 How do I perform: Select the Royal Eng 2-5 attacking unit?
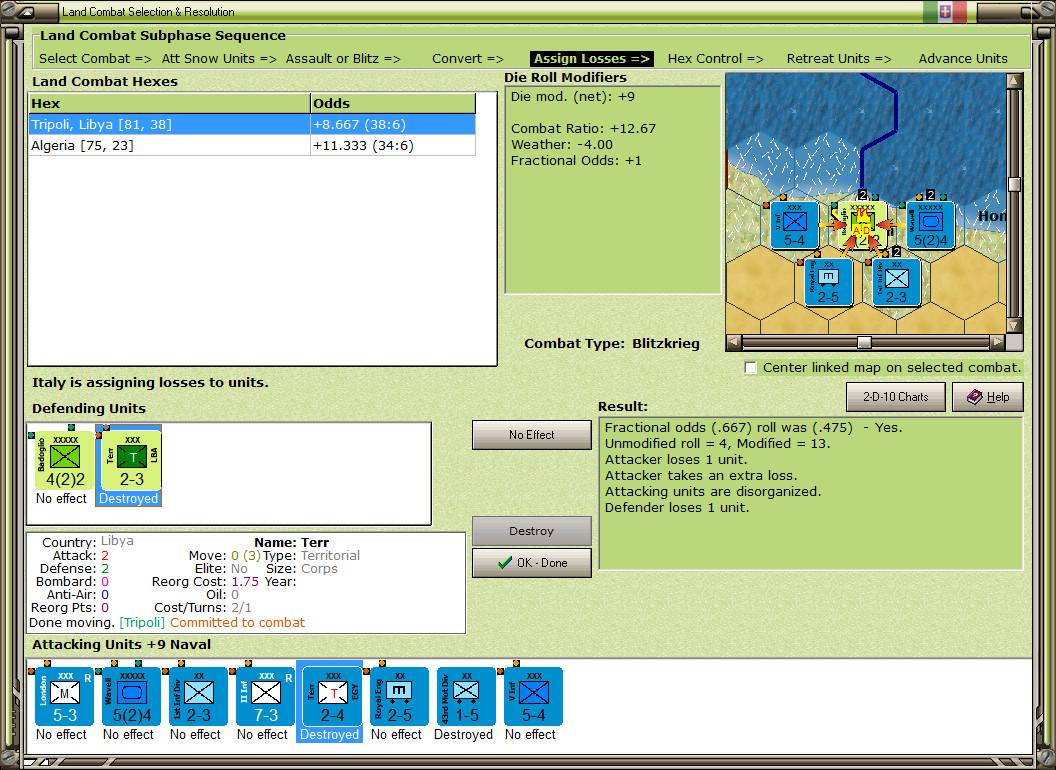pyautogui.click(x=399, y=697)
